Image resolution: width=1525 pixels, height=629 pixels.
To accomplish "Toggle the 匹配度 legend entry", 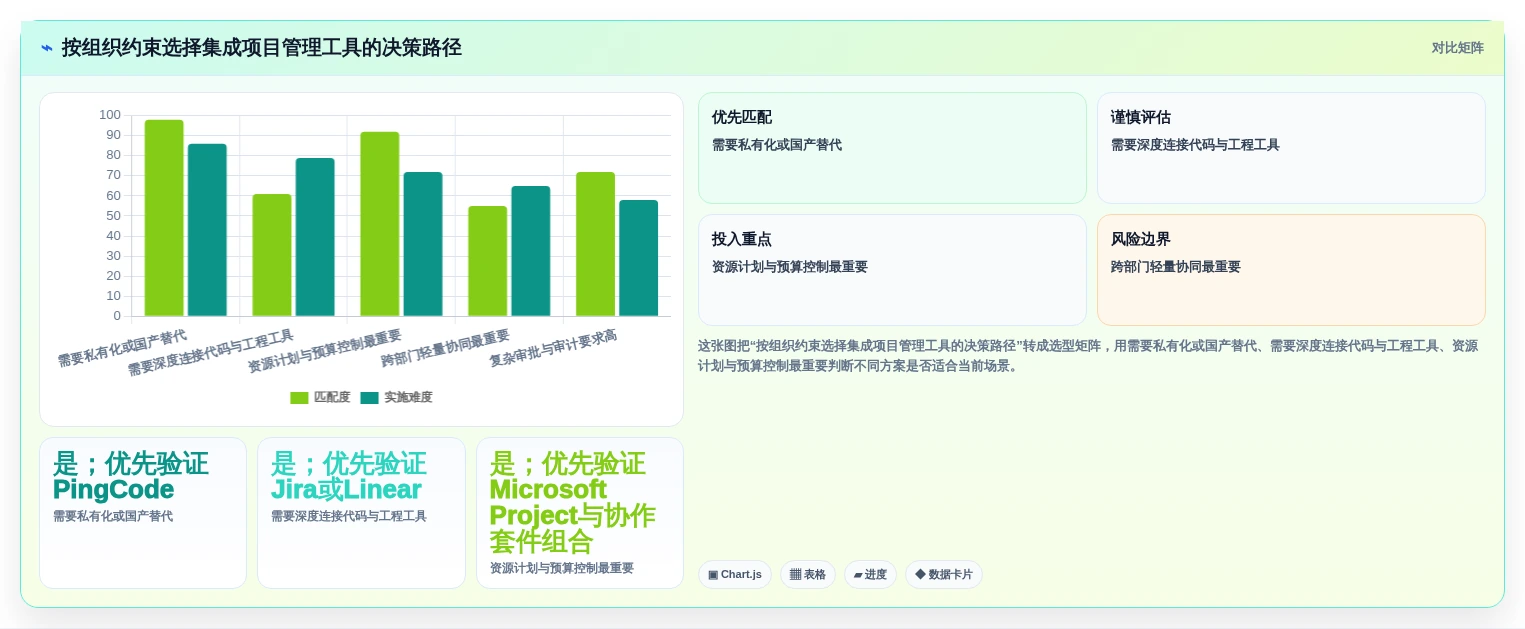I will 320,397.
